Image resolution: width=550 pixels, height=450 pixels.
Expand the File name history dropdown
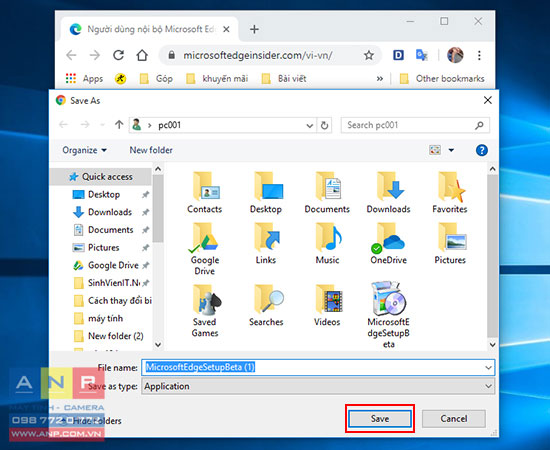[488, 368]
